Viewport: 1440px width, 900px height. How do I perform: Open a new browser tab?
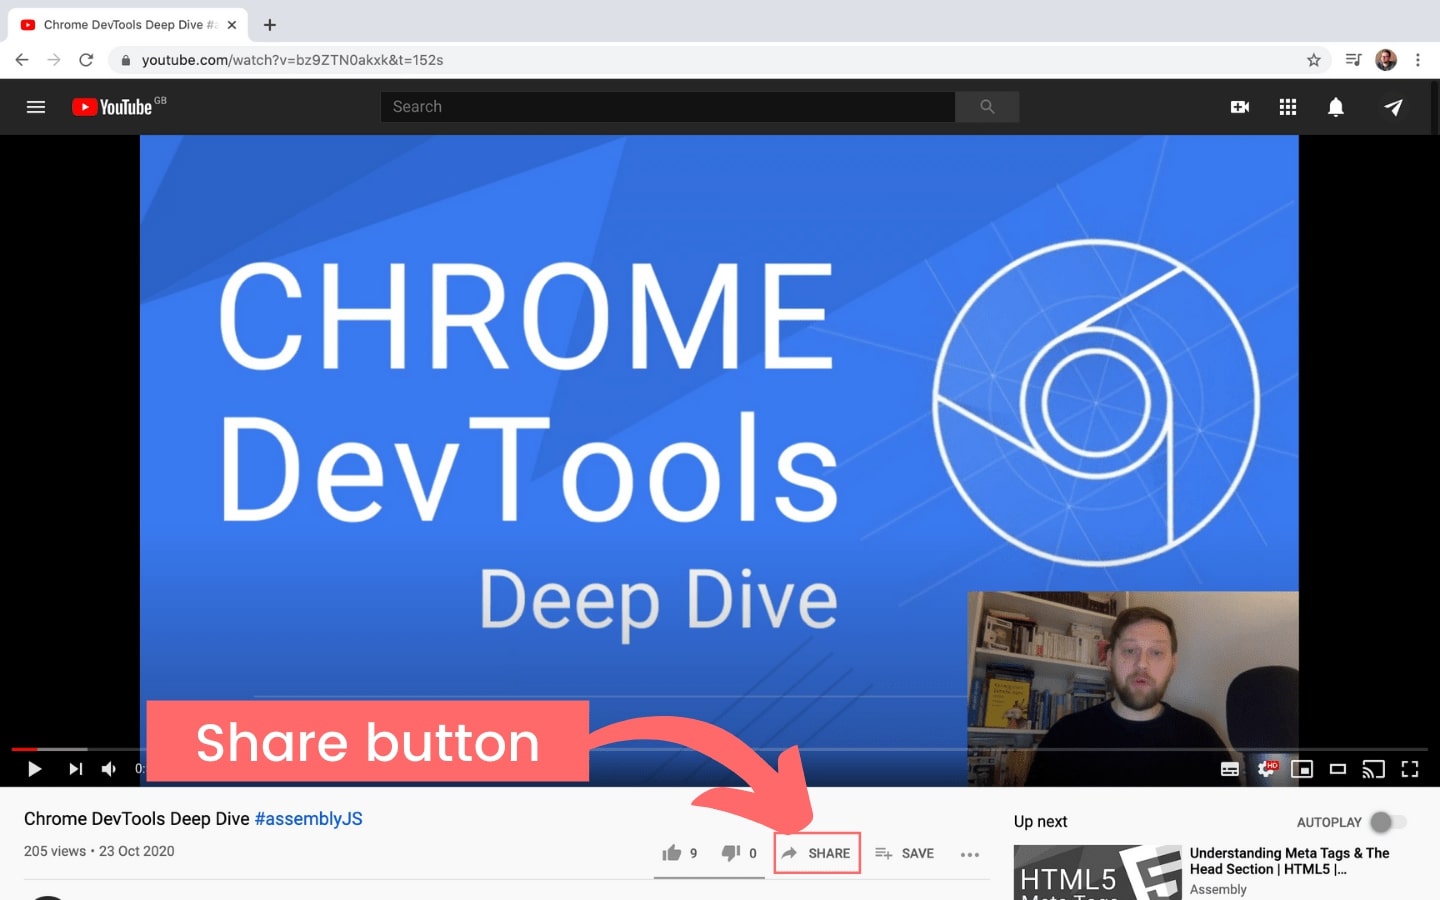click(x=270, y=25)
